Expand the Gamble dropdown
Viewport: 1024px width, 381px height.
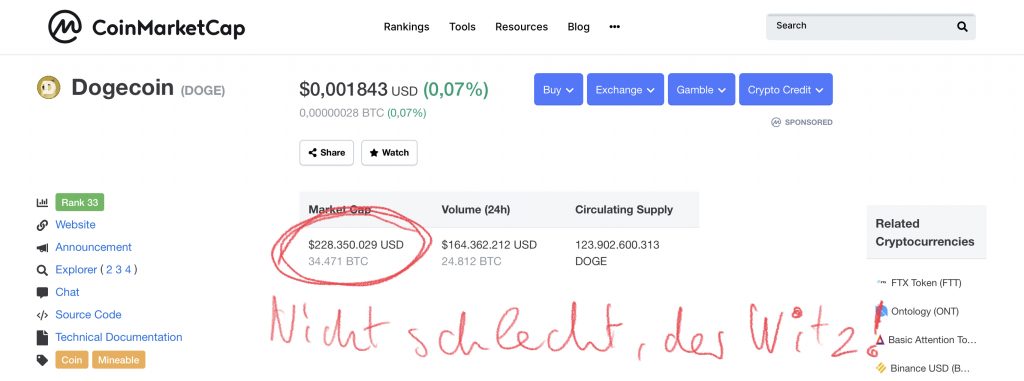pyautogui.click(x=701, y=90)
